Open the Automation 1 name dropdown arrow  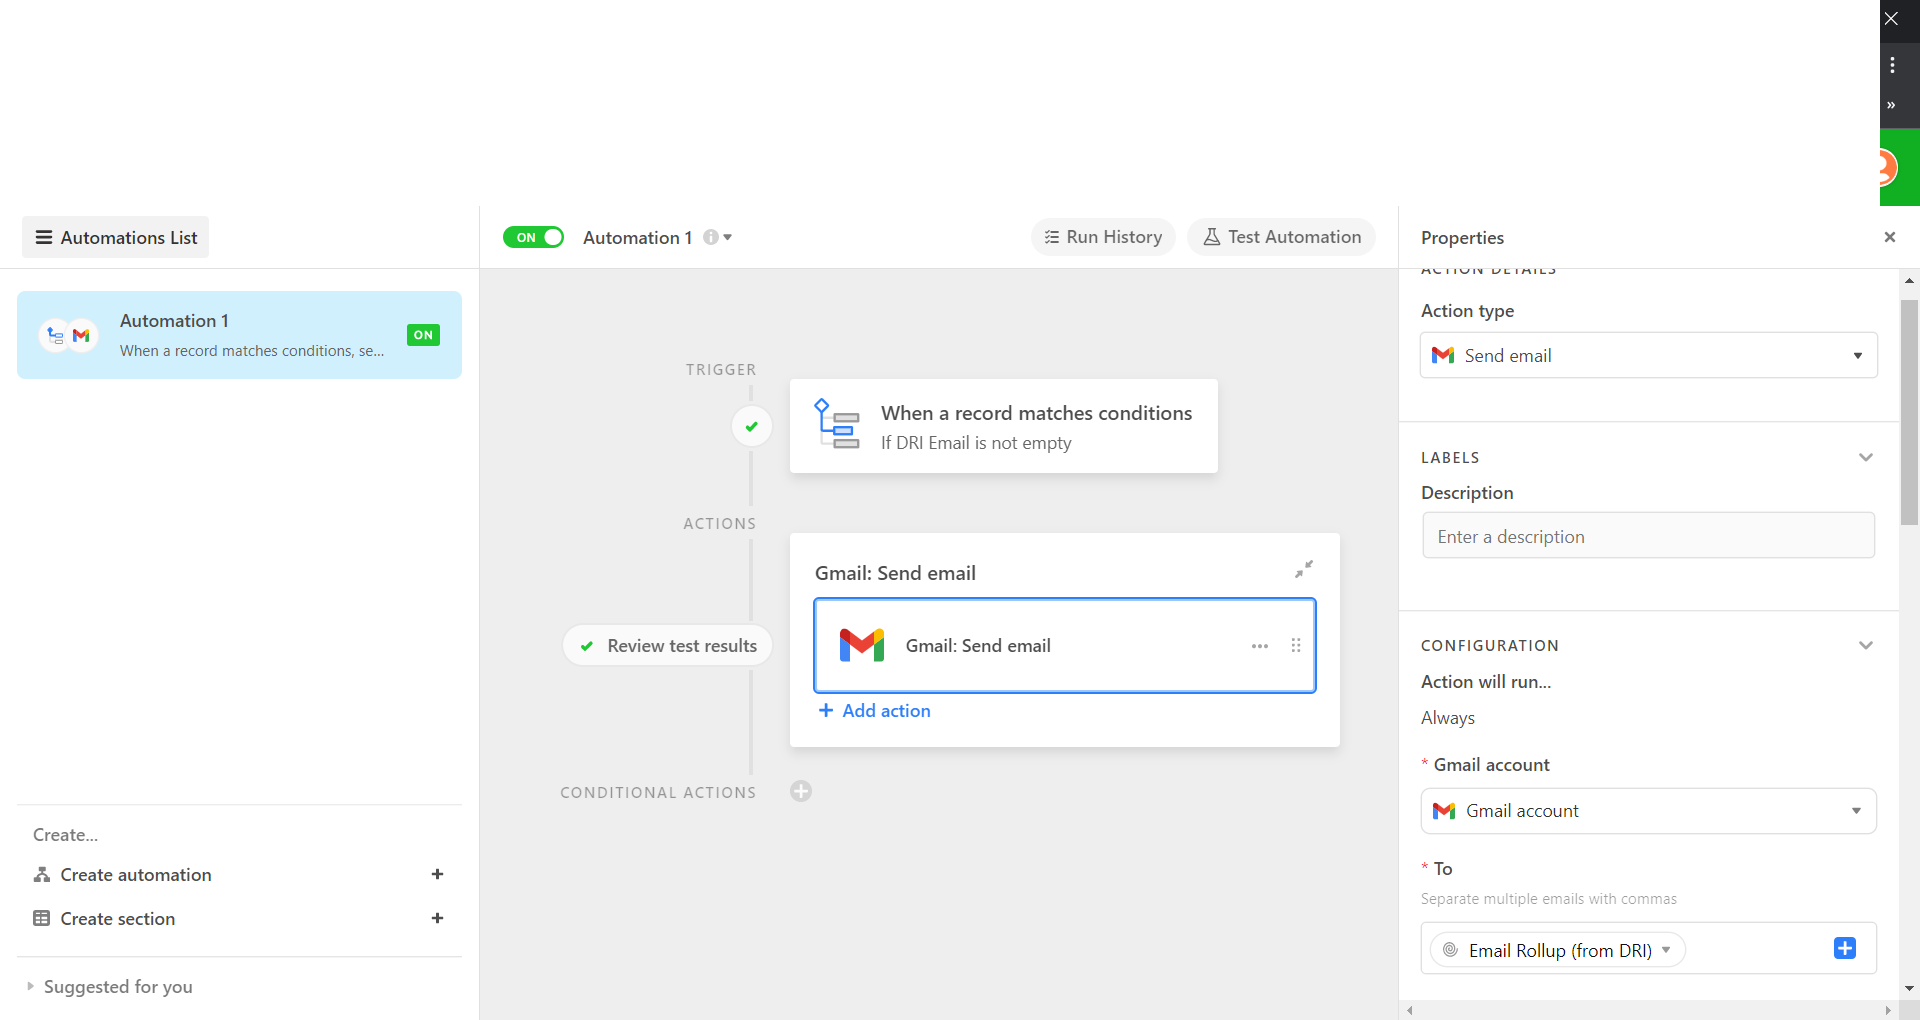(x=728, y=237)
